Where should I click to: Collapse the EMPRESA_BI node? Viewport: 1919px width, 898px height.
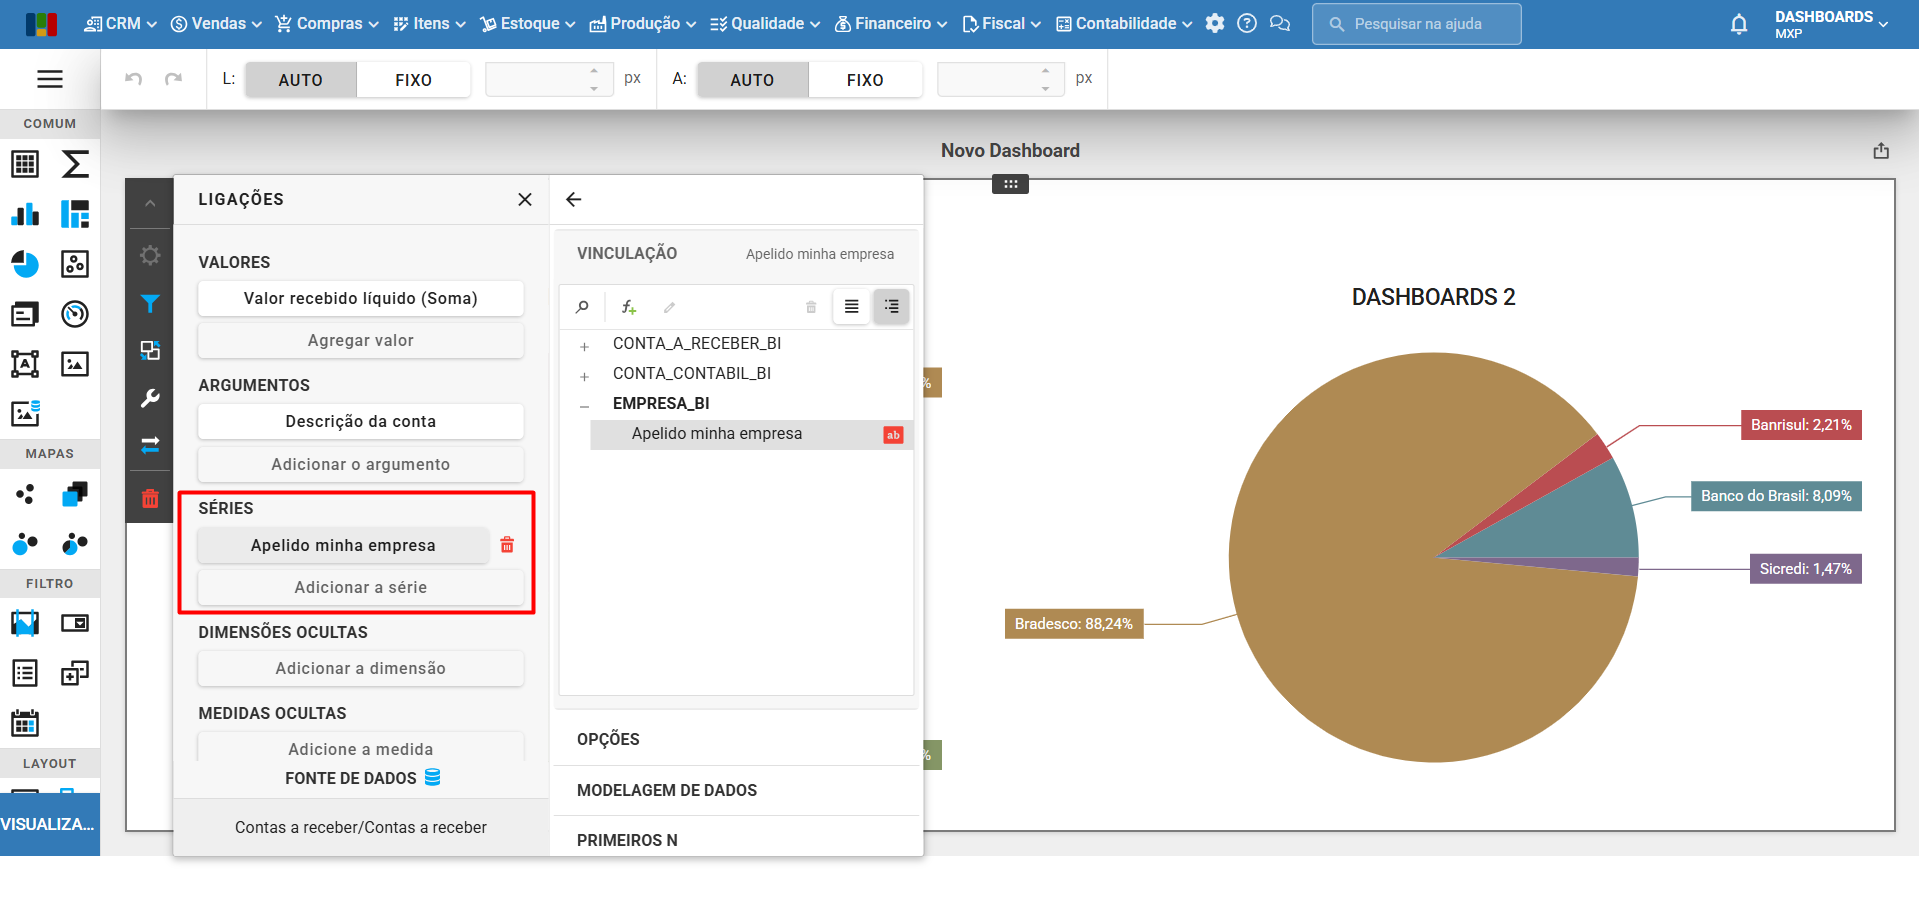(x=585, y=406)
